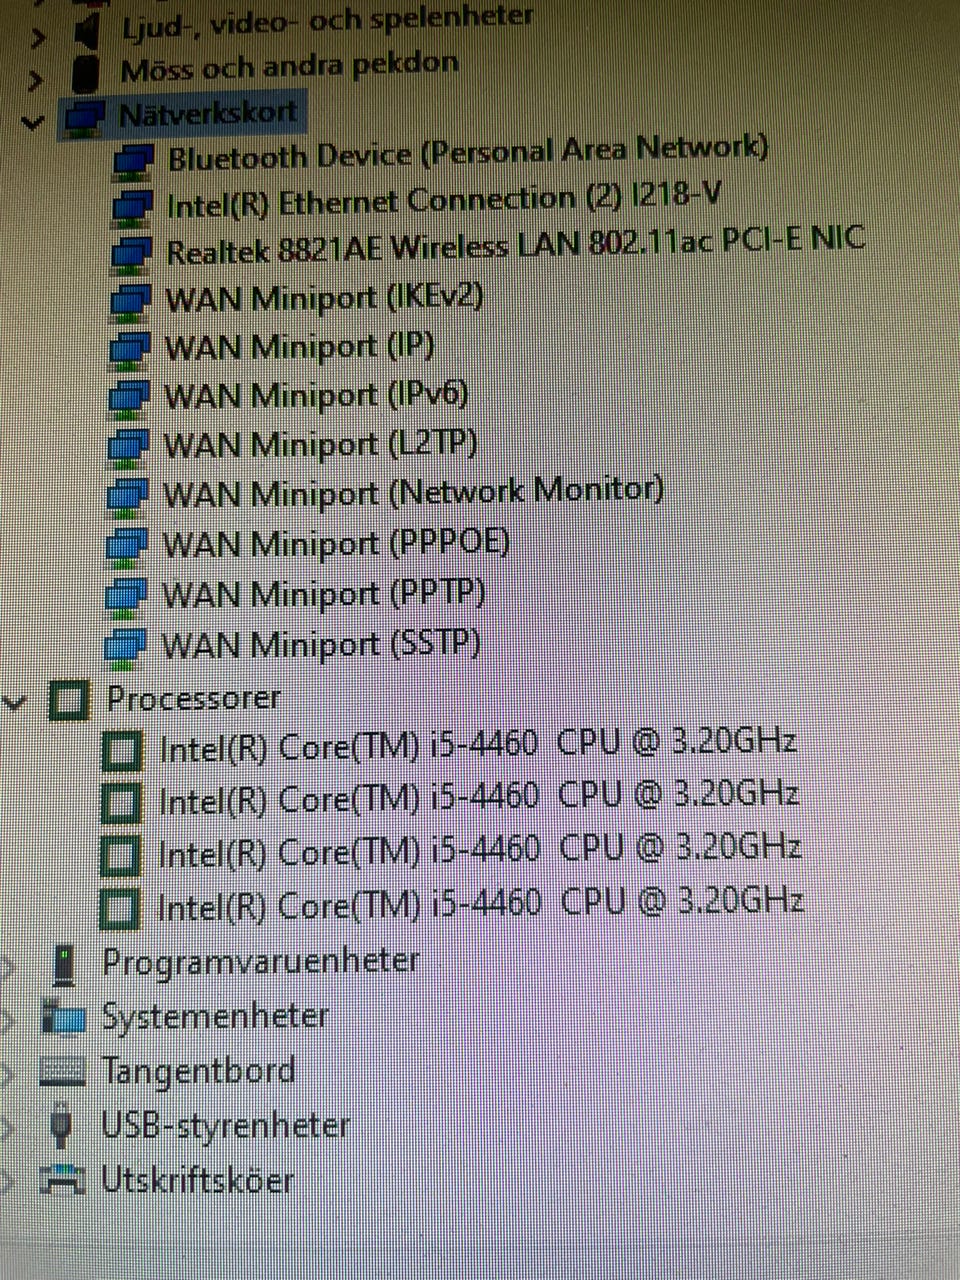Select WAN Miniport (PPPOE) entry
The image size is (960, 1280).
pos(336,543)
